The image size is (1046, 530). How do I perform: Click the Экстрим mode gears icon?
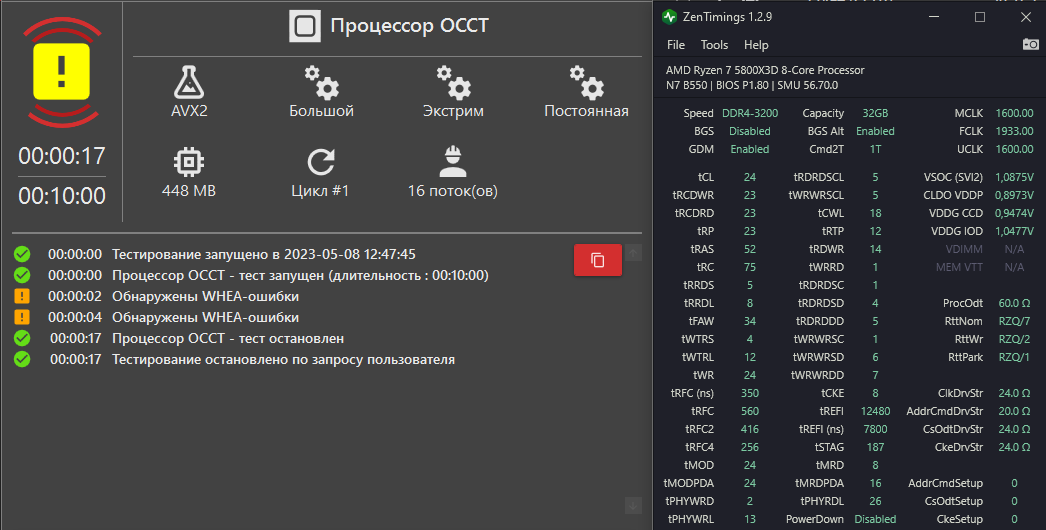click(454, 82)
